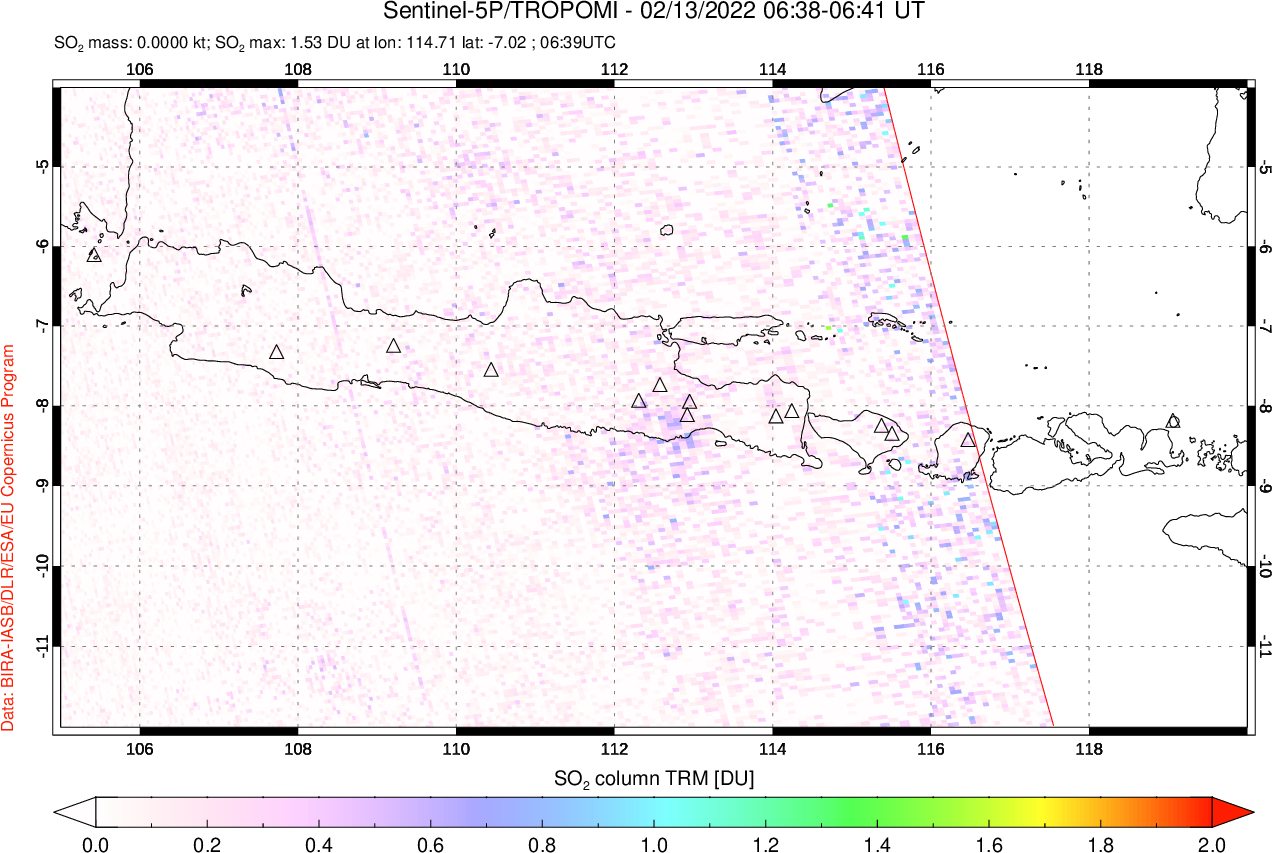Screen dimensions: 1272x853
Task: Pick the green color at 1.4 on colorbar
Action: [x=877, y=812]
